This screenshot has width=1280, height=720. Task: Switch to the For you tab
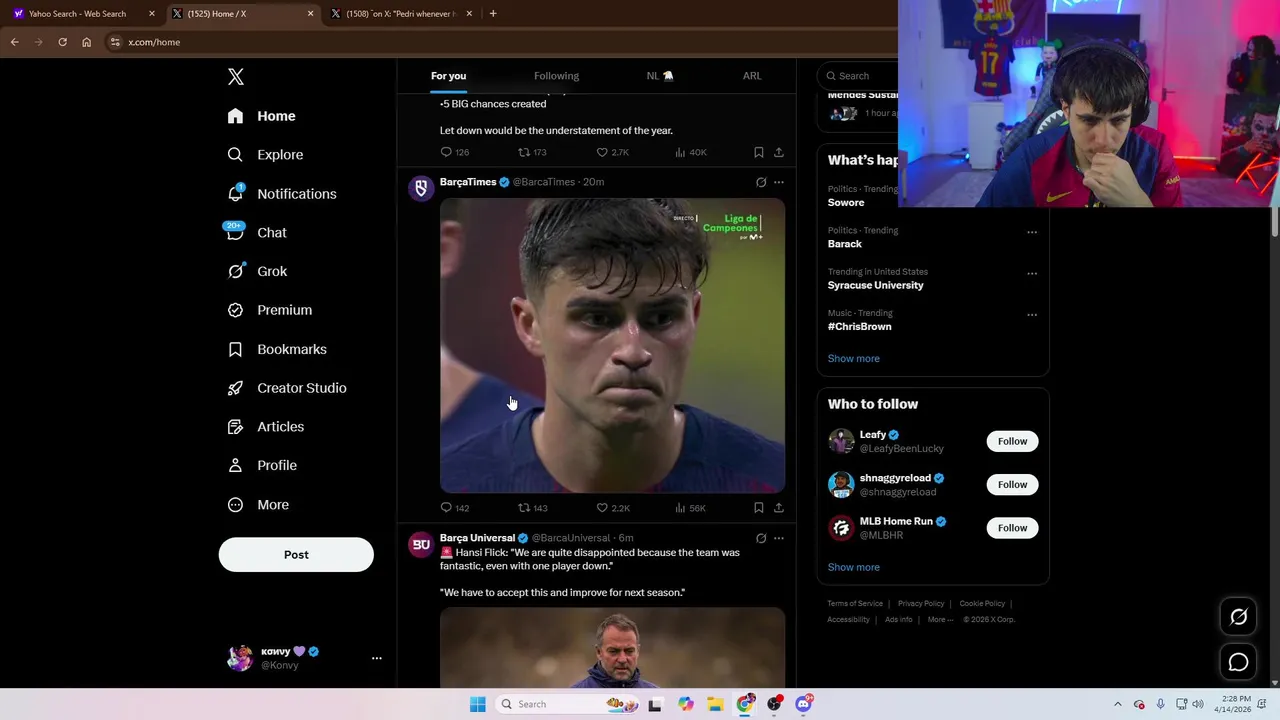(448, 76)
